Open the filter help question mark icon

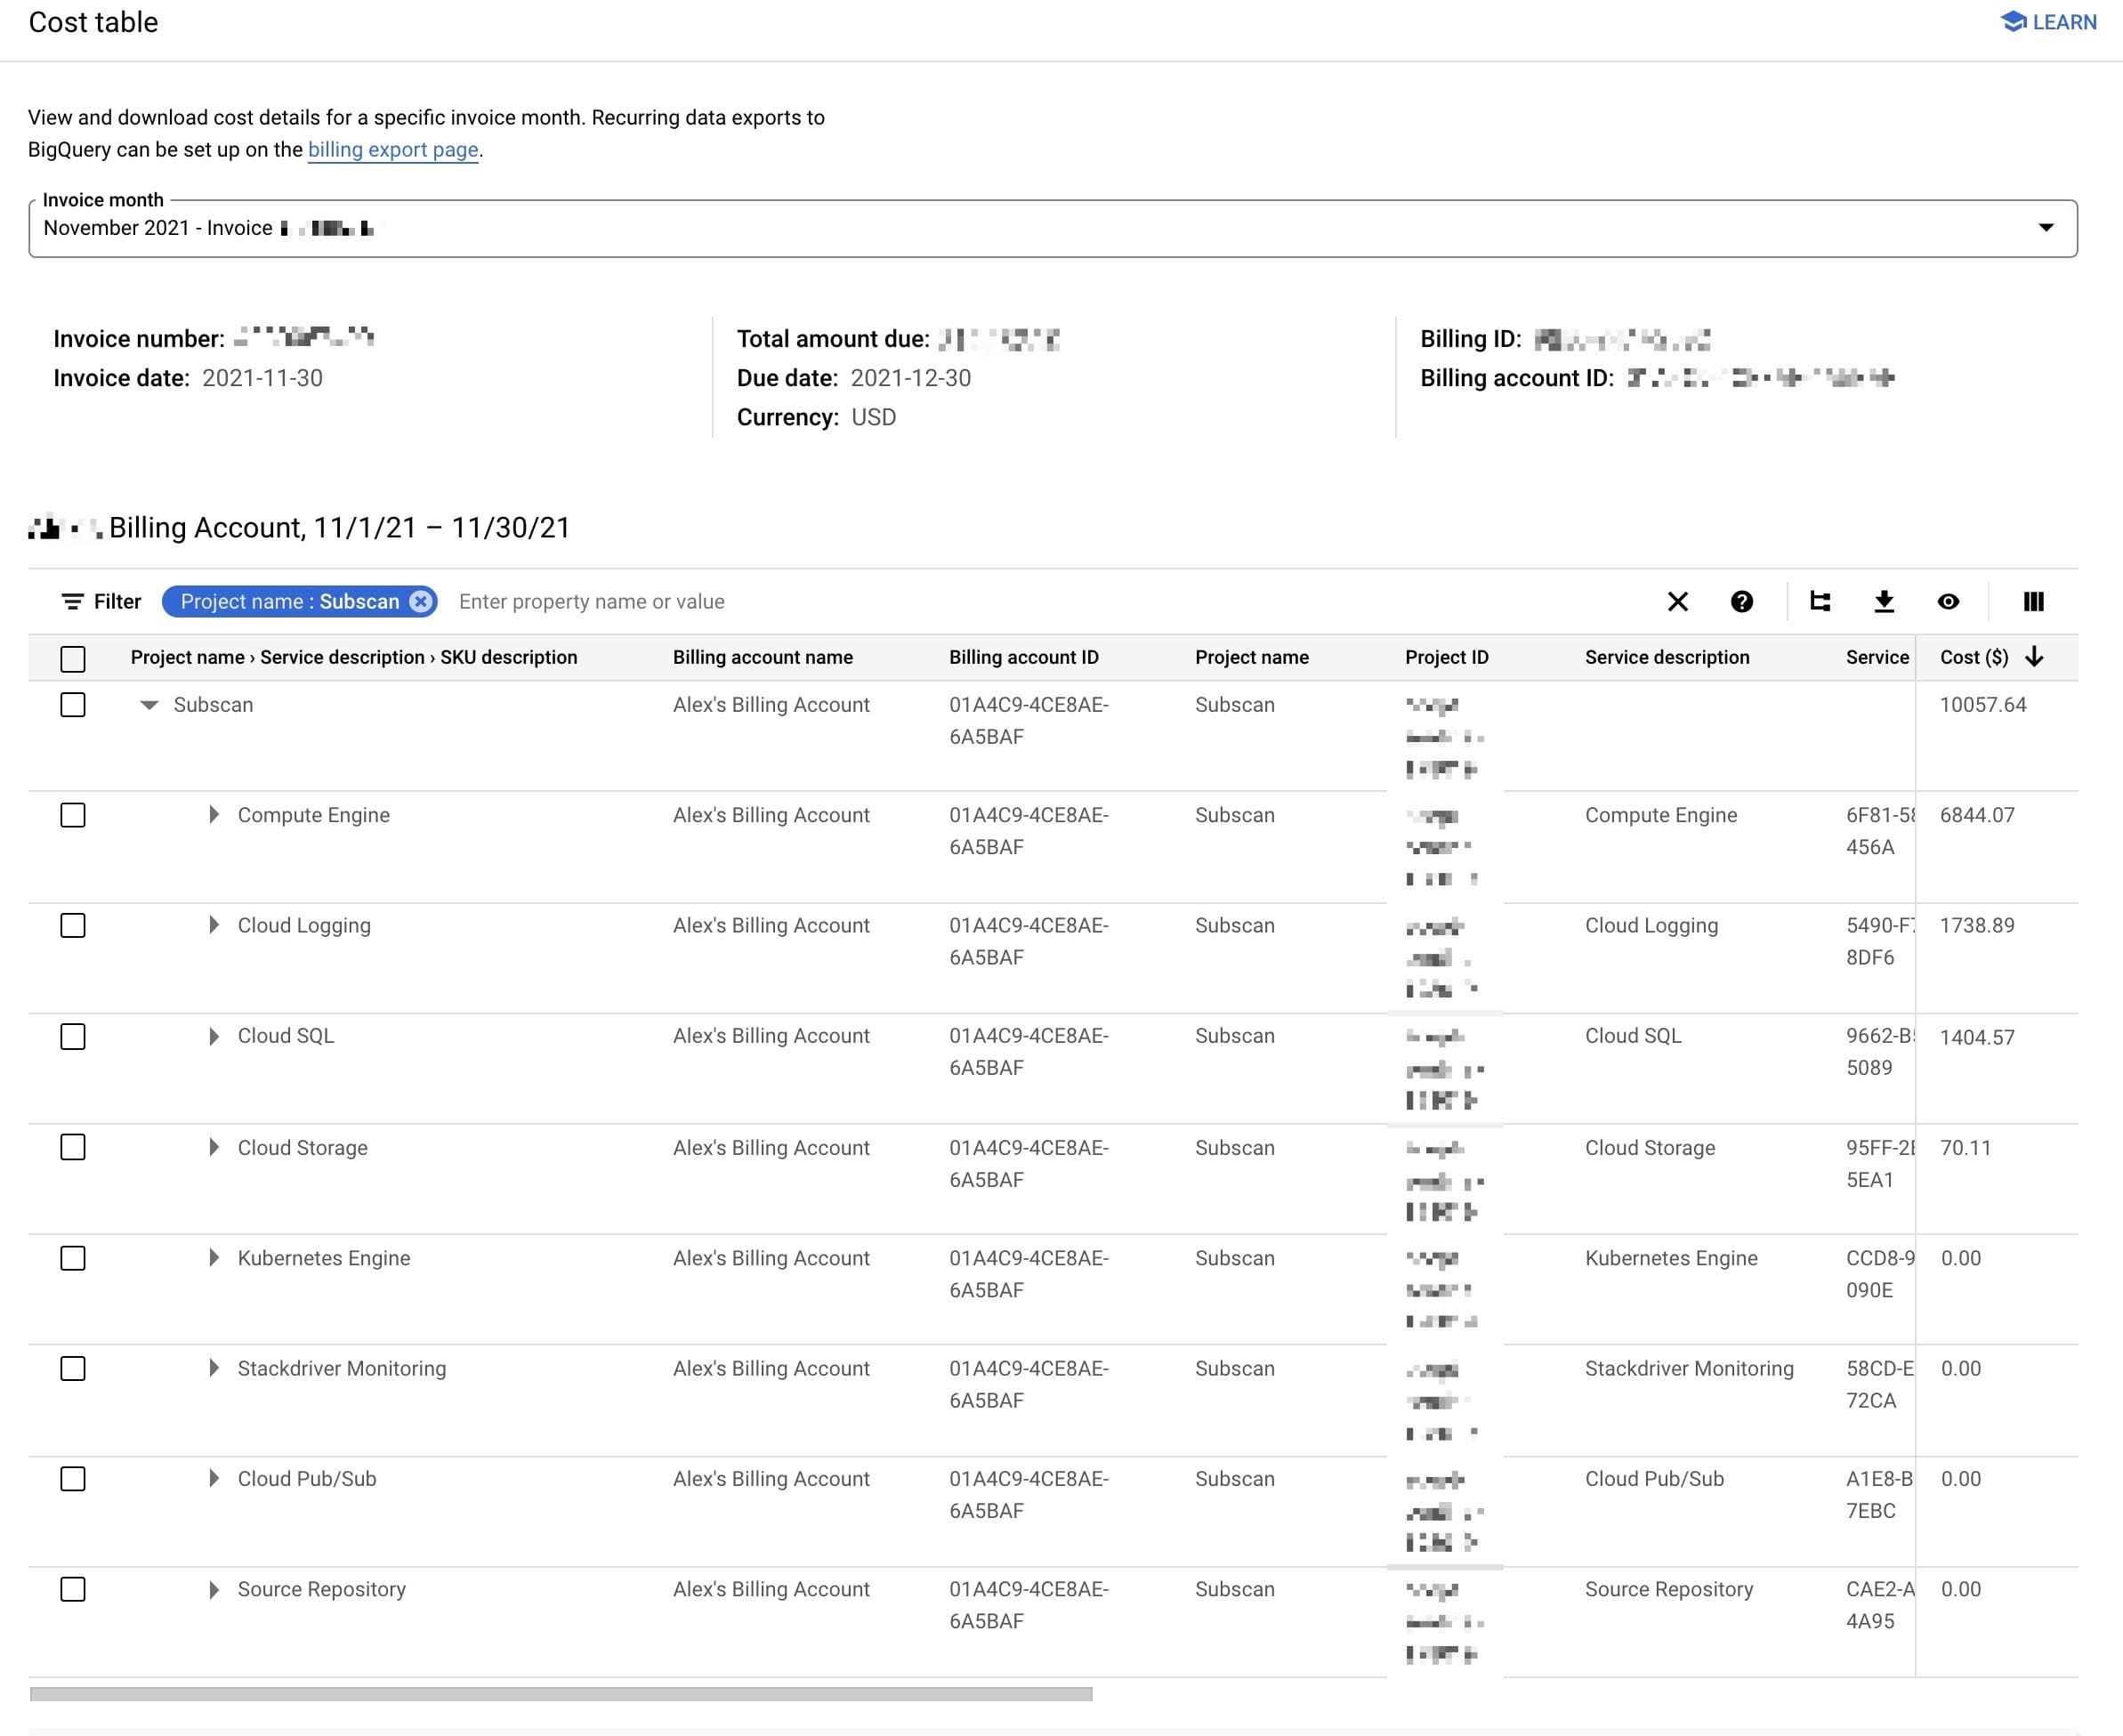pyautogui.click(x=1741, y=601)
